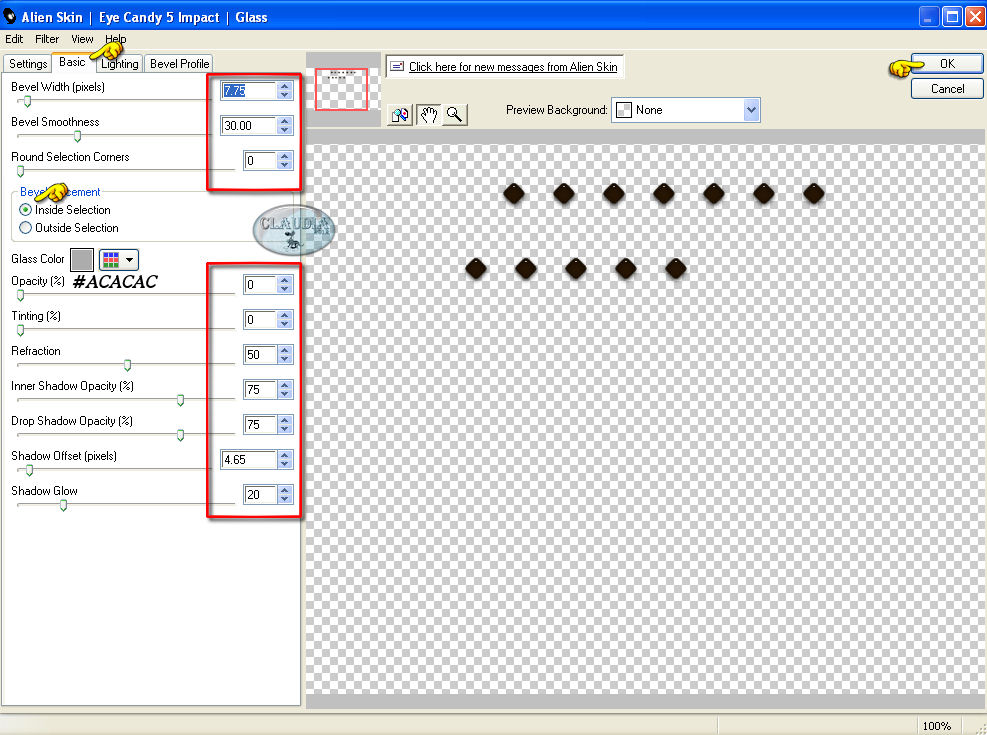
Task: Click the Bevel Smoothness slider handle
Action: click(77, 137)
